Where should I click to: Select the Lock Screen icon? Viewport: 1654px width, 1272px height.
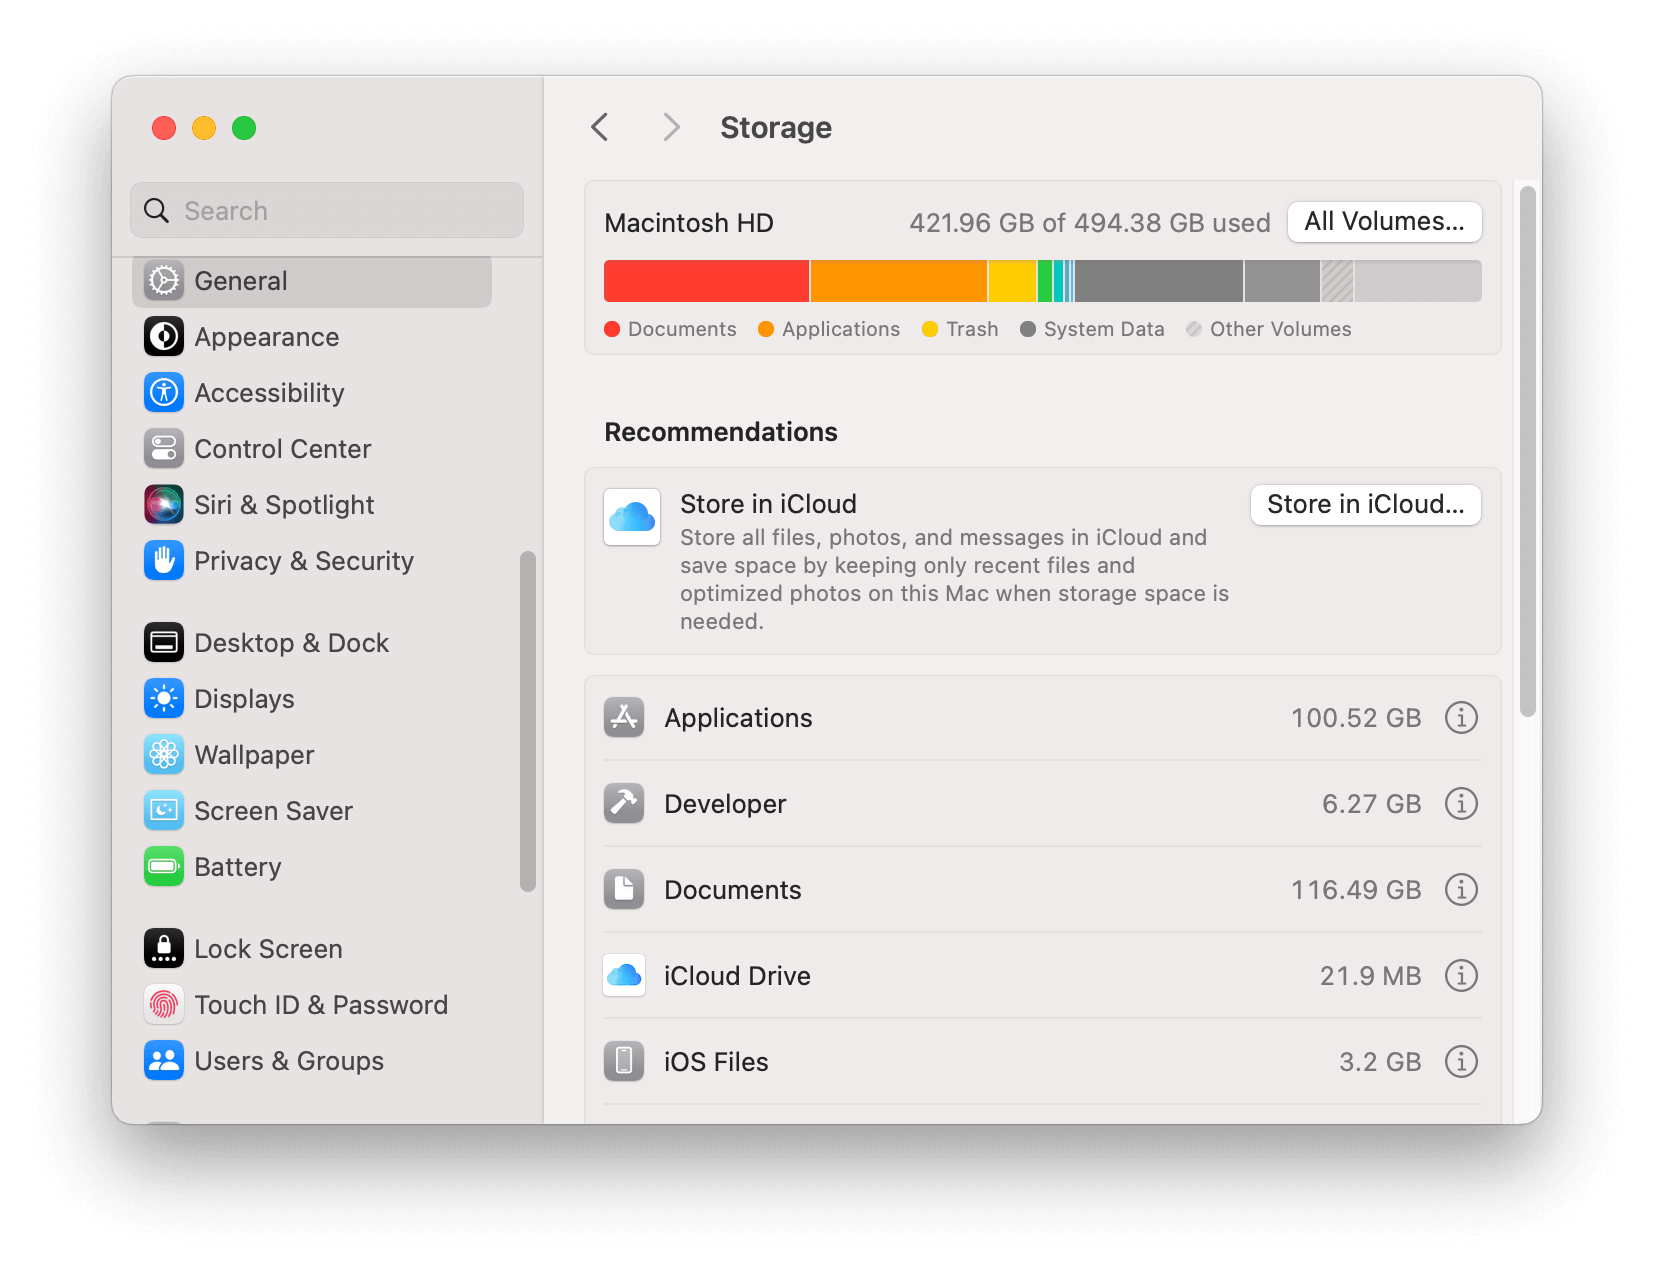pyautogui.click(x=164, y=949)
